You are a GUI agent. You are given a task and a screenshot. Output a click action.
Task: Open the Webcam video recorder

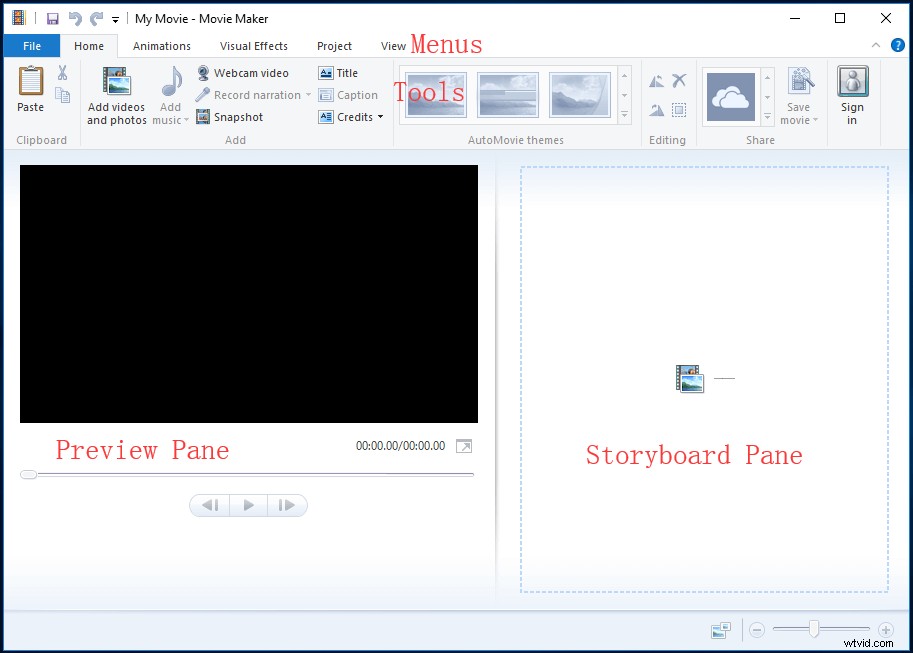244,72
